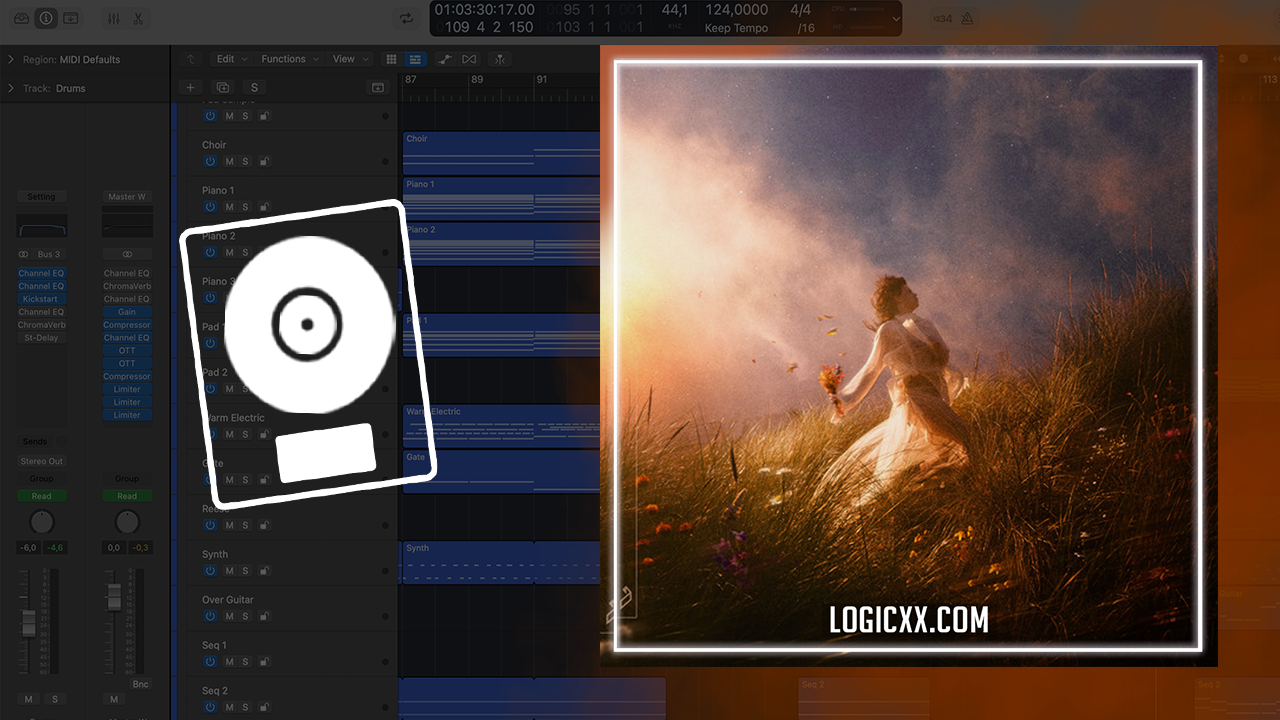Open the Editors scissors icon
Screen dimensions: 1280x720
click(138, 18)
